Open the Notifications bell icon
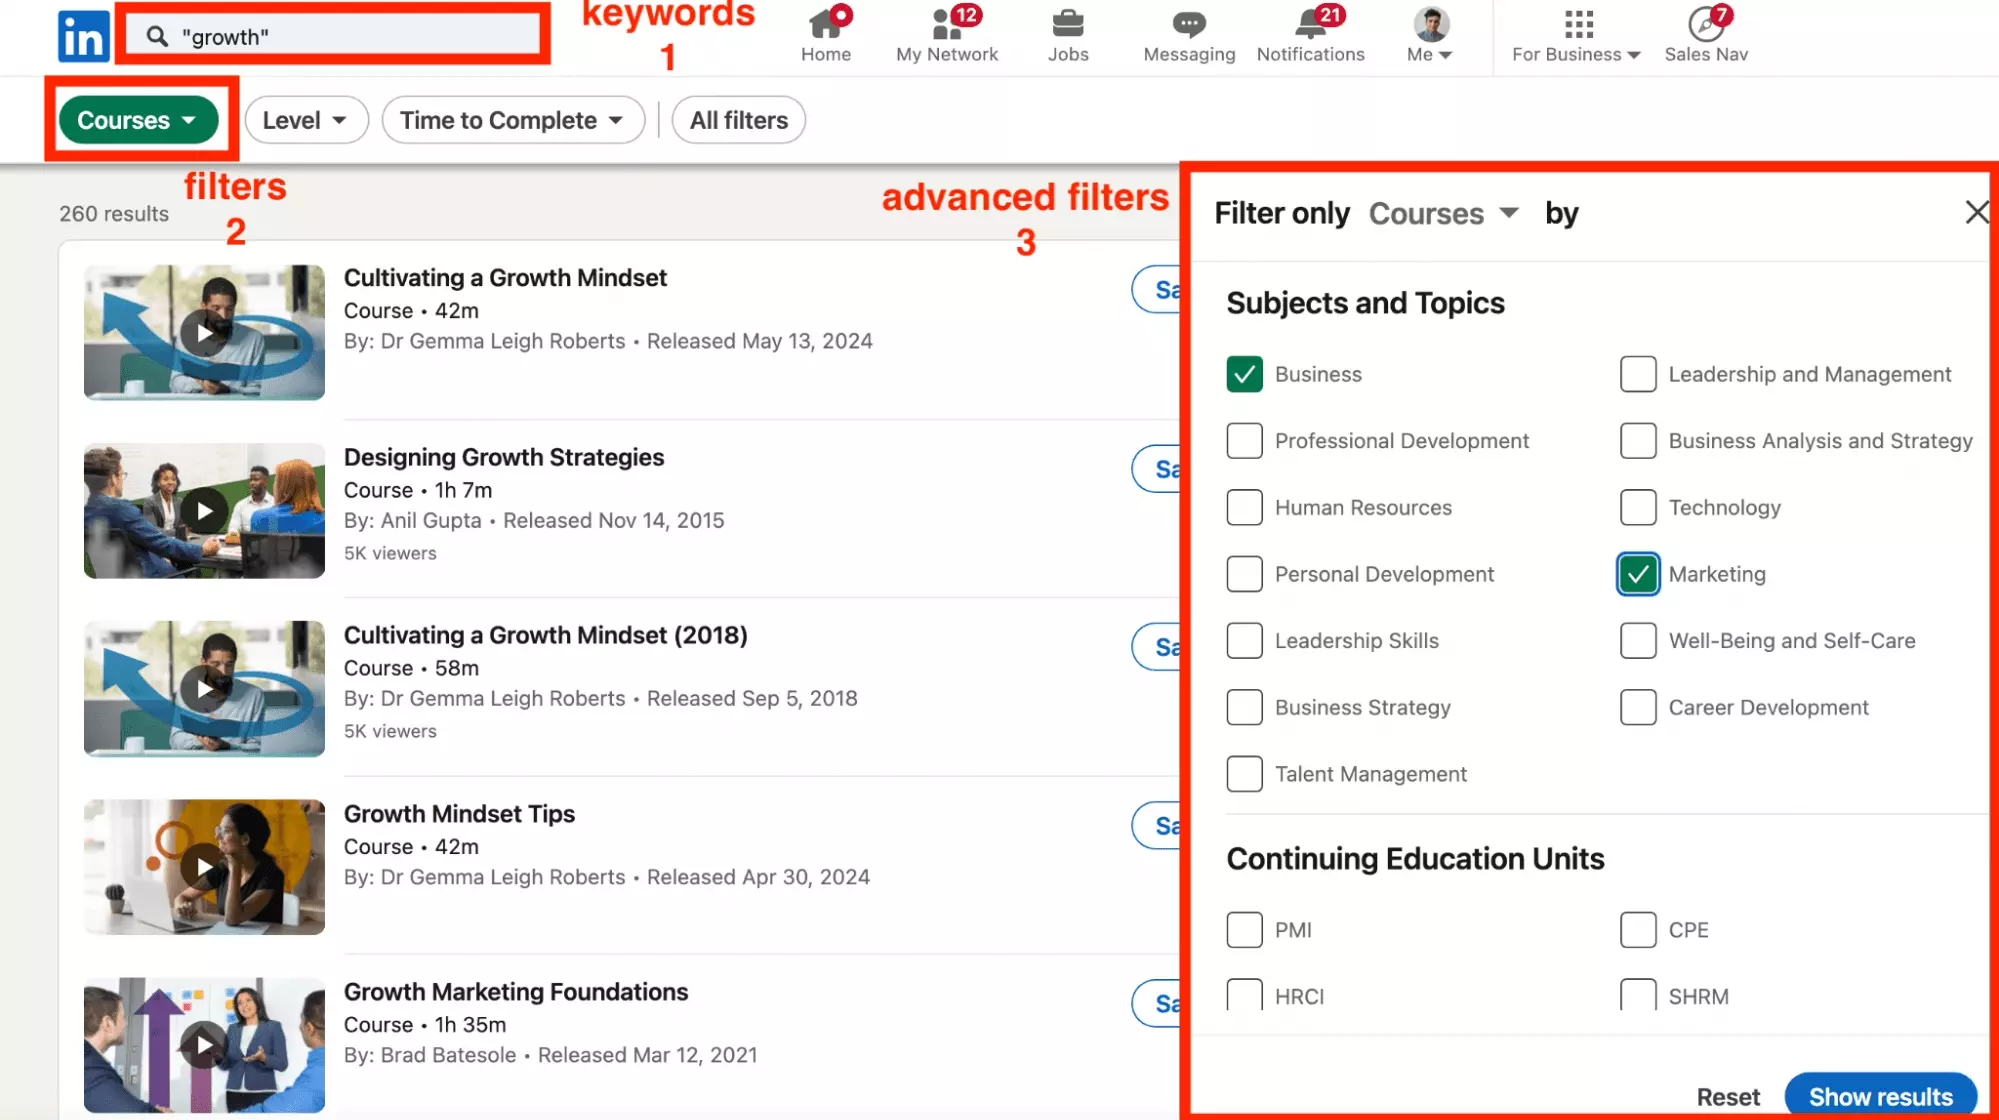This screenshot has width=1999, height=1120. 1310,24
